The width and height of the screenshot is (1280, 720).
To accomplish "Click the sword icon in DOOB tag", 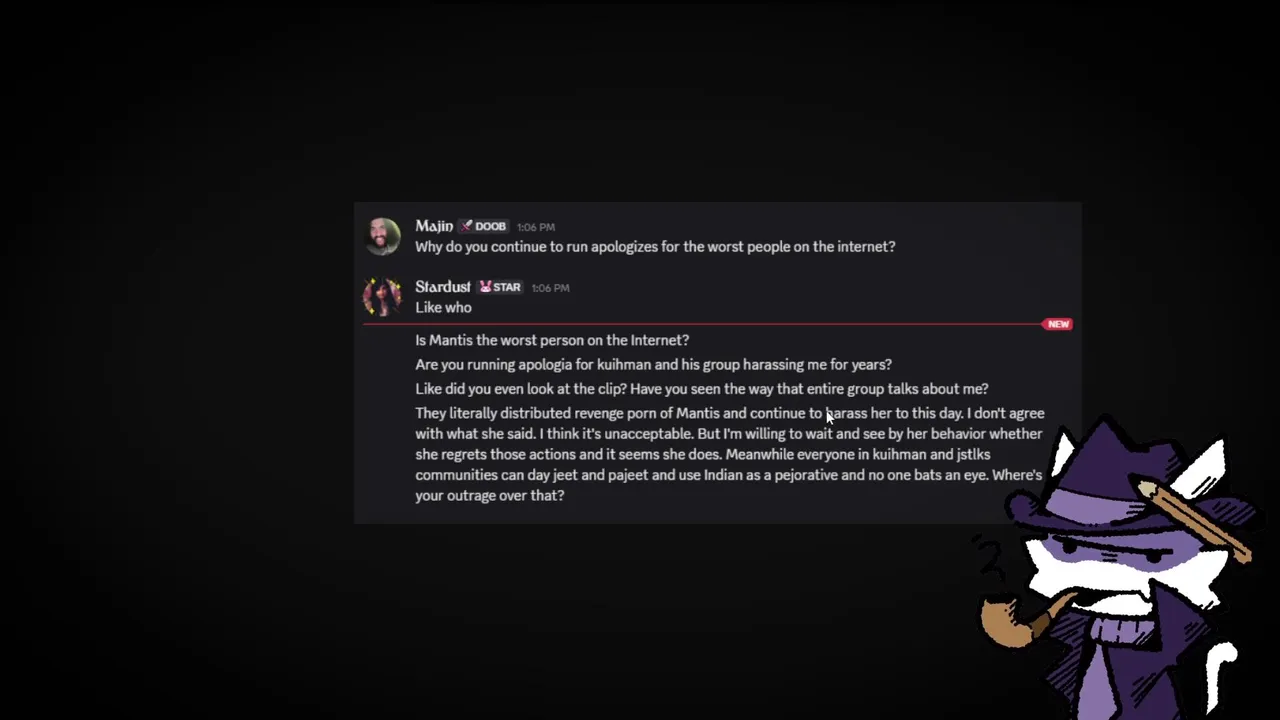I will click(466, 227).
